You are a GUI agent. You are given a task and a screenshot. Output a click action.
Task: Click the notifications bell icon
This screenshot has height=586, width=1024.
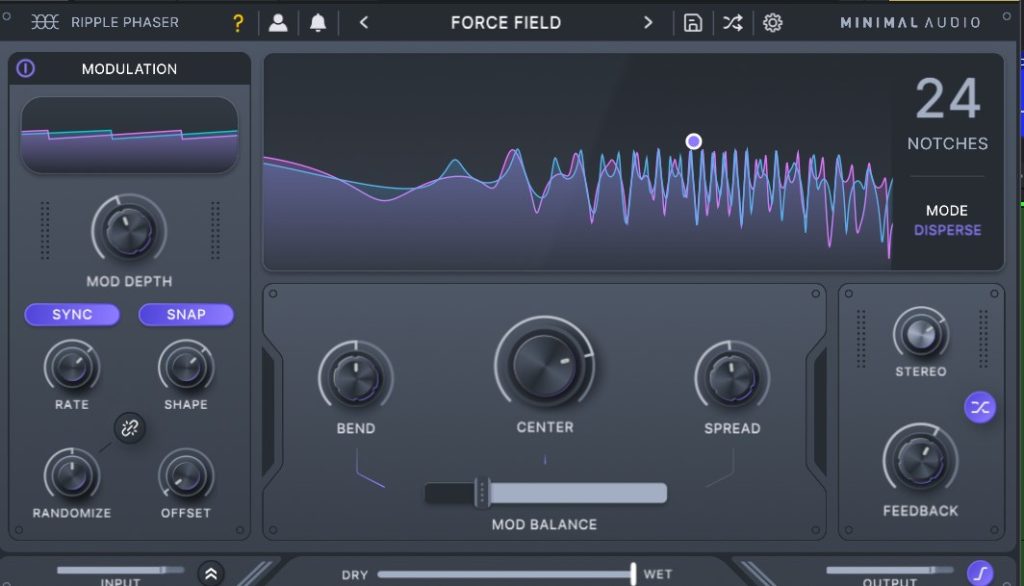pyautogui.click(x=318, y=23)
